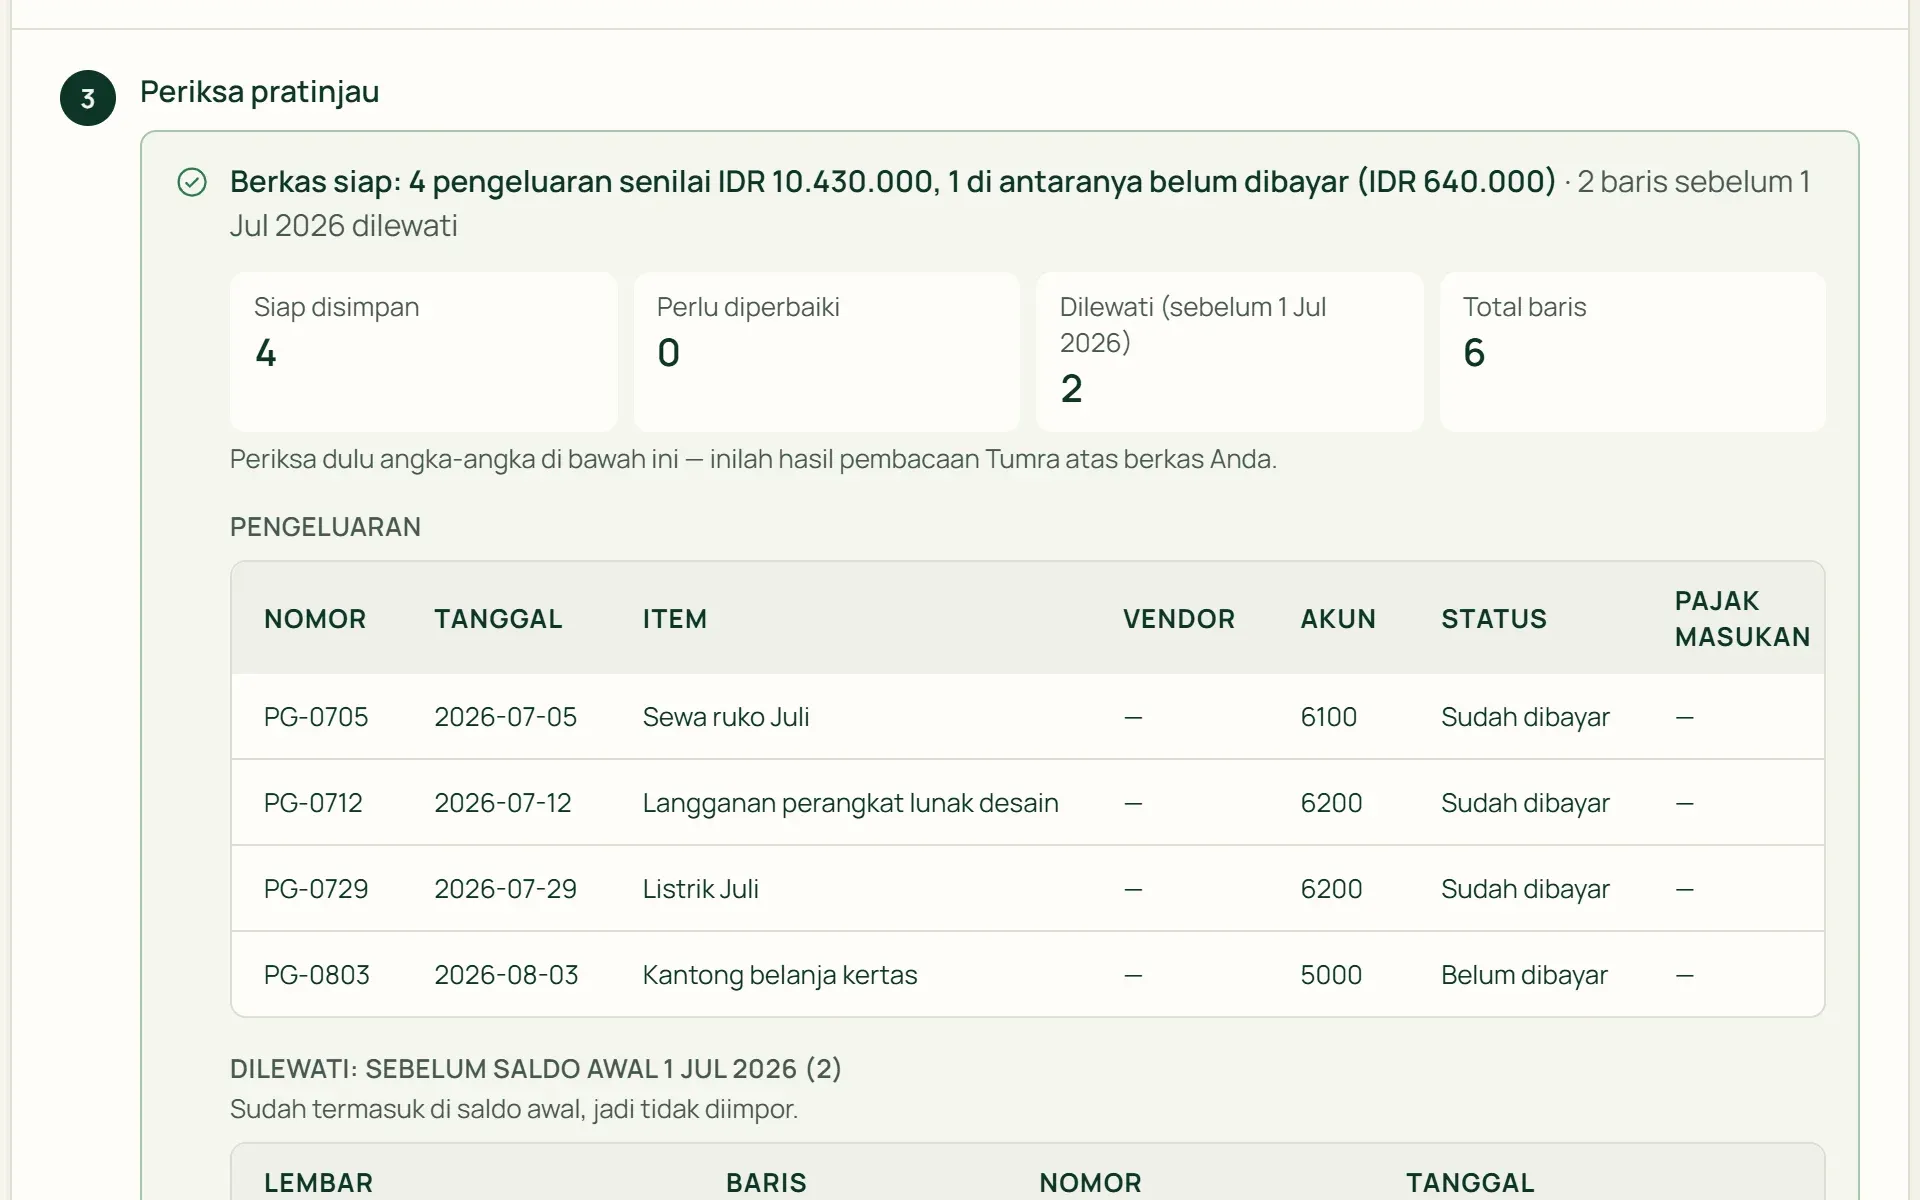Click the BARIS column header in skipped table

click(x=766, y=1183)
